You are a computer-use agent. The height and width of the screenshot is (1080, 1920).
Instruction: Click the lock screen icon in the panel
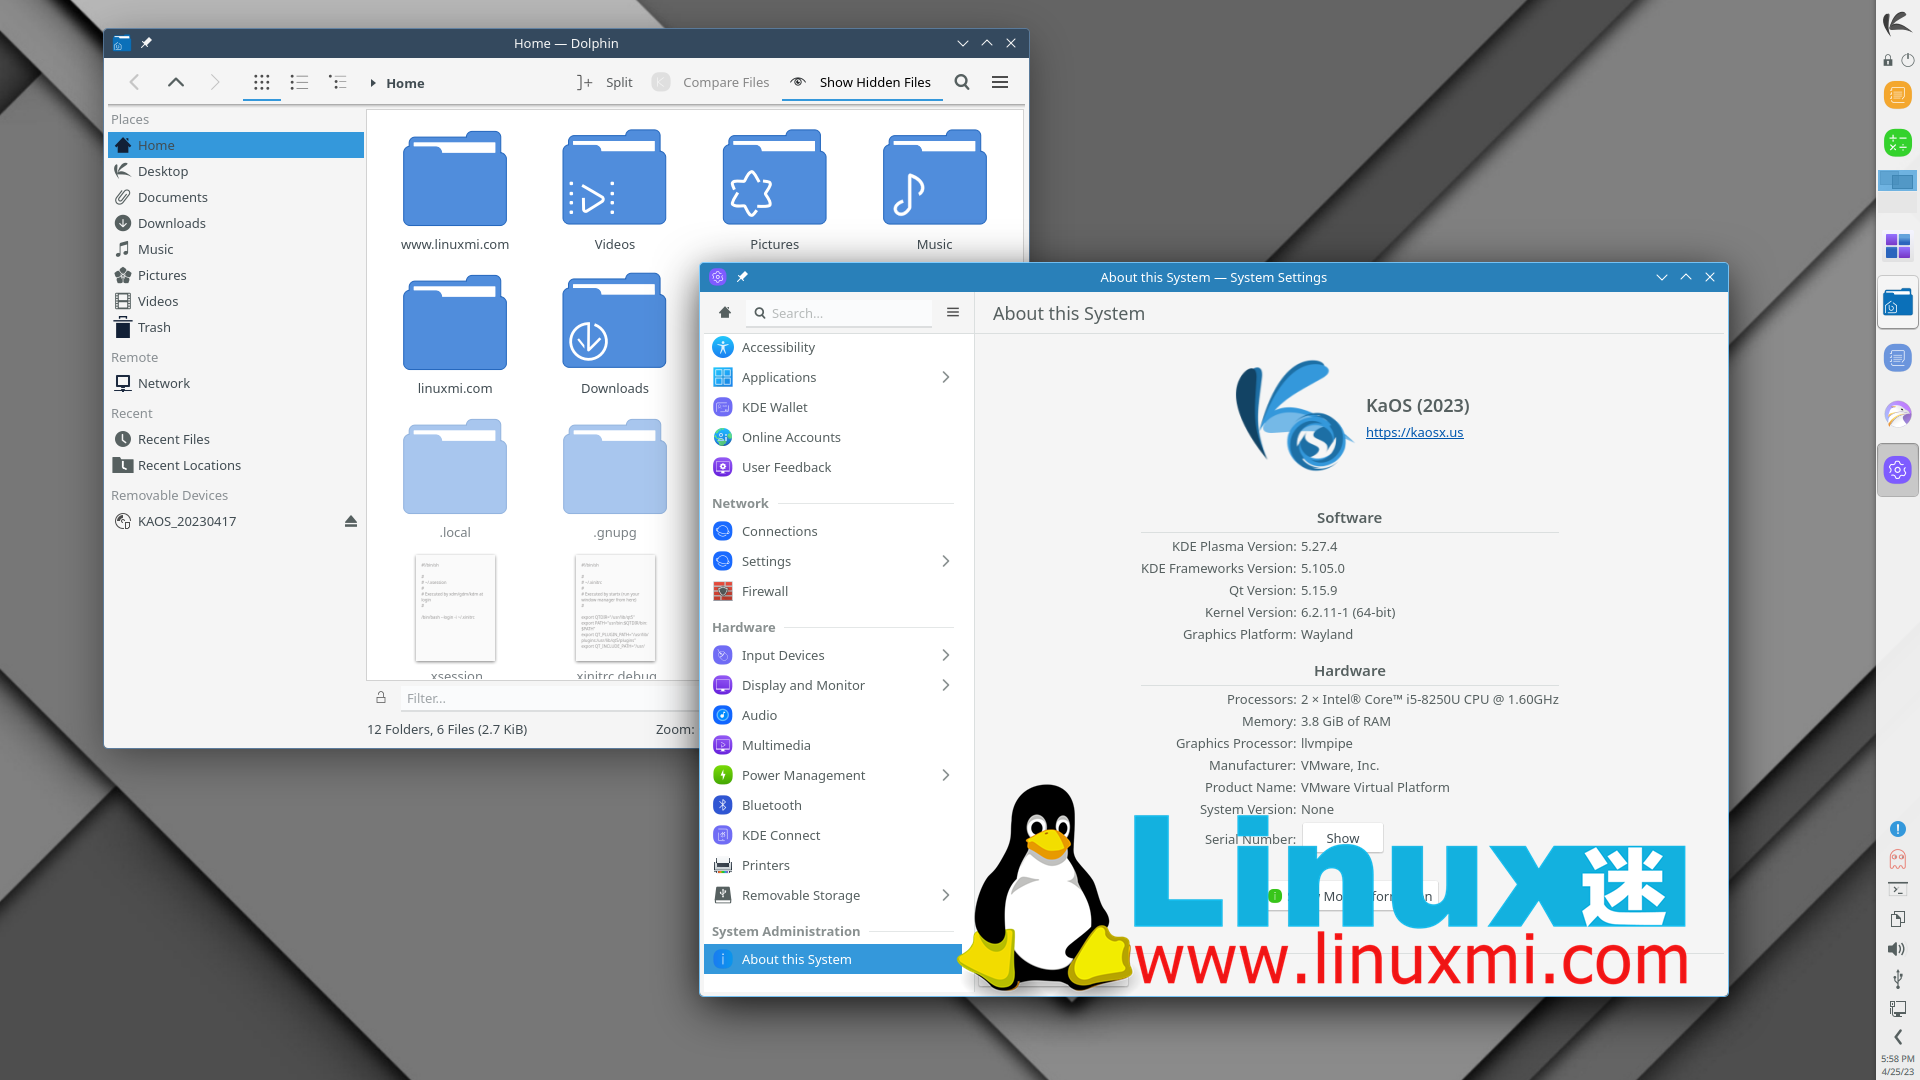click(1888, 61)
